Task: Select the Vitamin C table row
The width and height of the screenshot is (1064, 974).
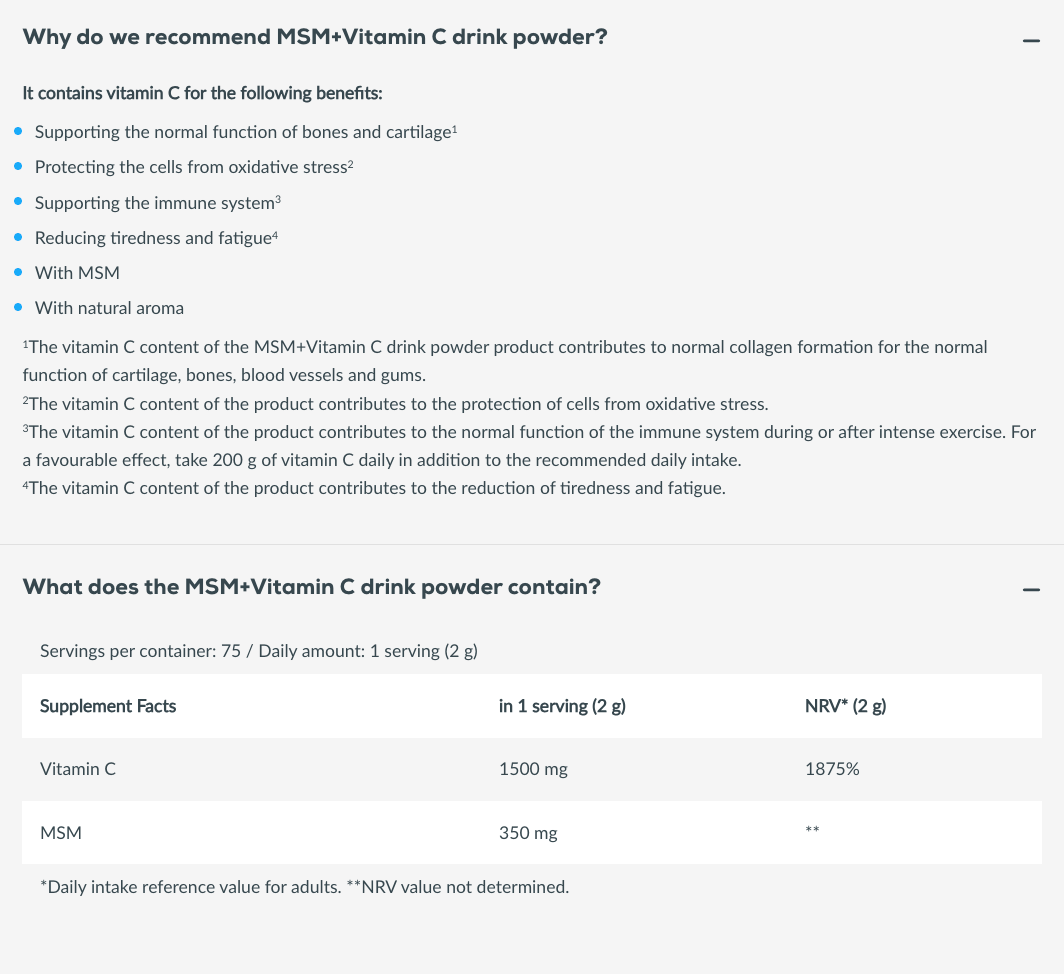Action: pos(532,769)
